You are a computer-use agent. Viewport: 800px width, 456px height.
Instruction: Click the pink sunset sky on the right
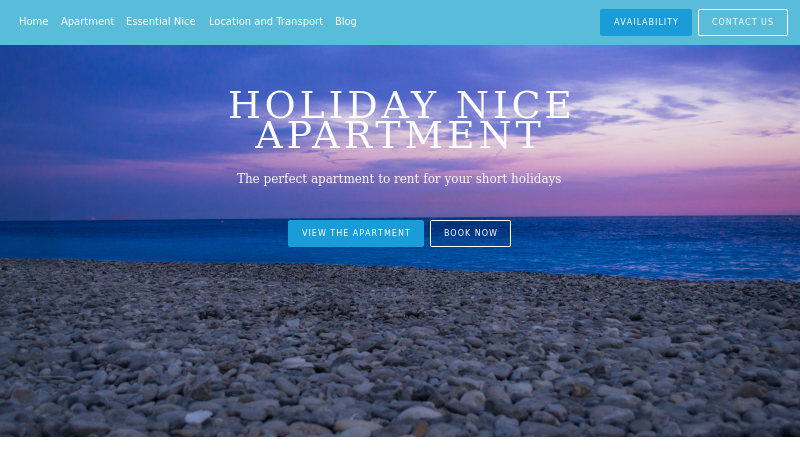coord(714,168)
